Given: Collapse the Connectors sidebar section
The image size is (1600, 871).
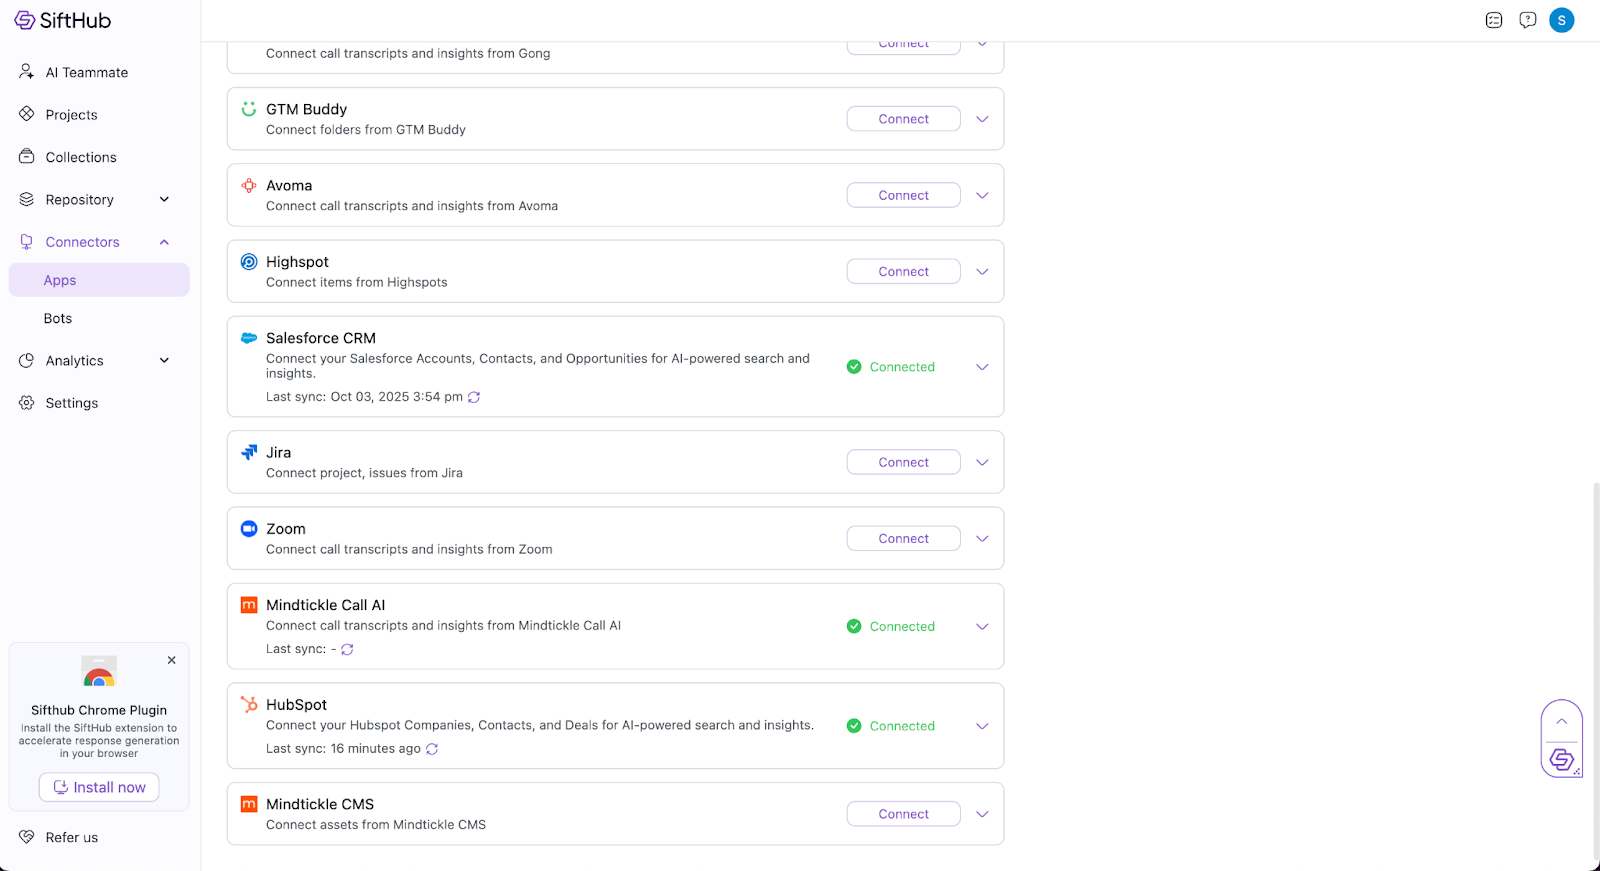Looking at the screenshot, I should pyautogui.click(x=164, y=242).
